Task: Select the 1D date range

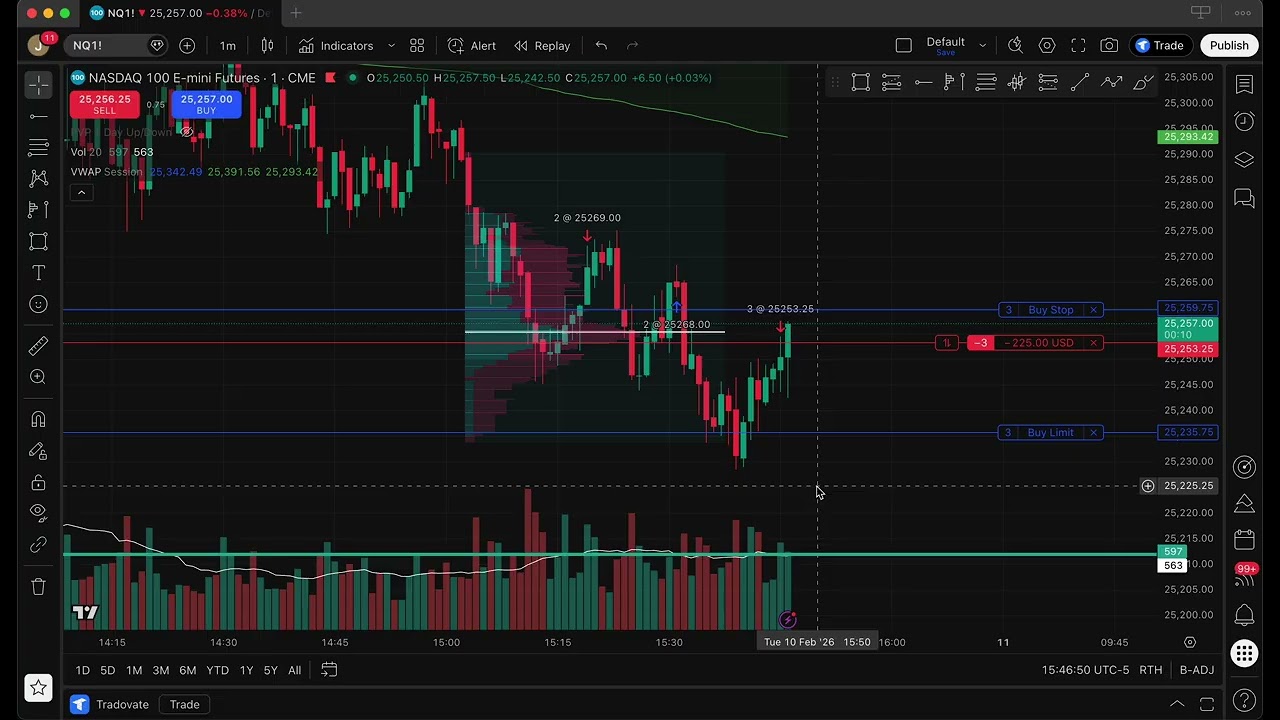Action: point(82,670)
